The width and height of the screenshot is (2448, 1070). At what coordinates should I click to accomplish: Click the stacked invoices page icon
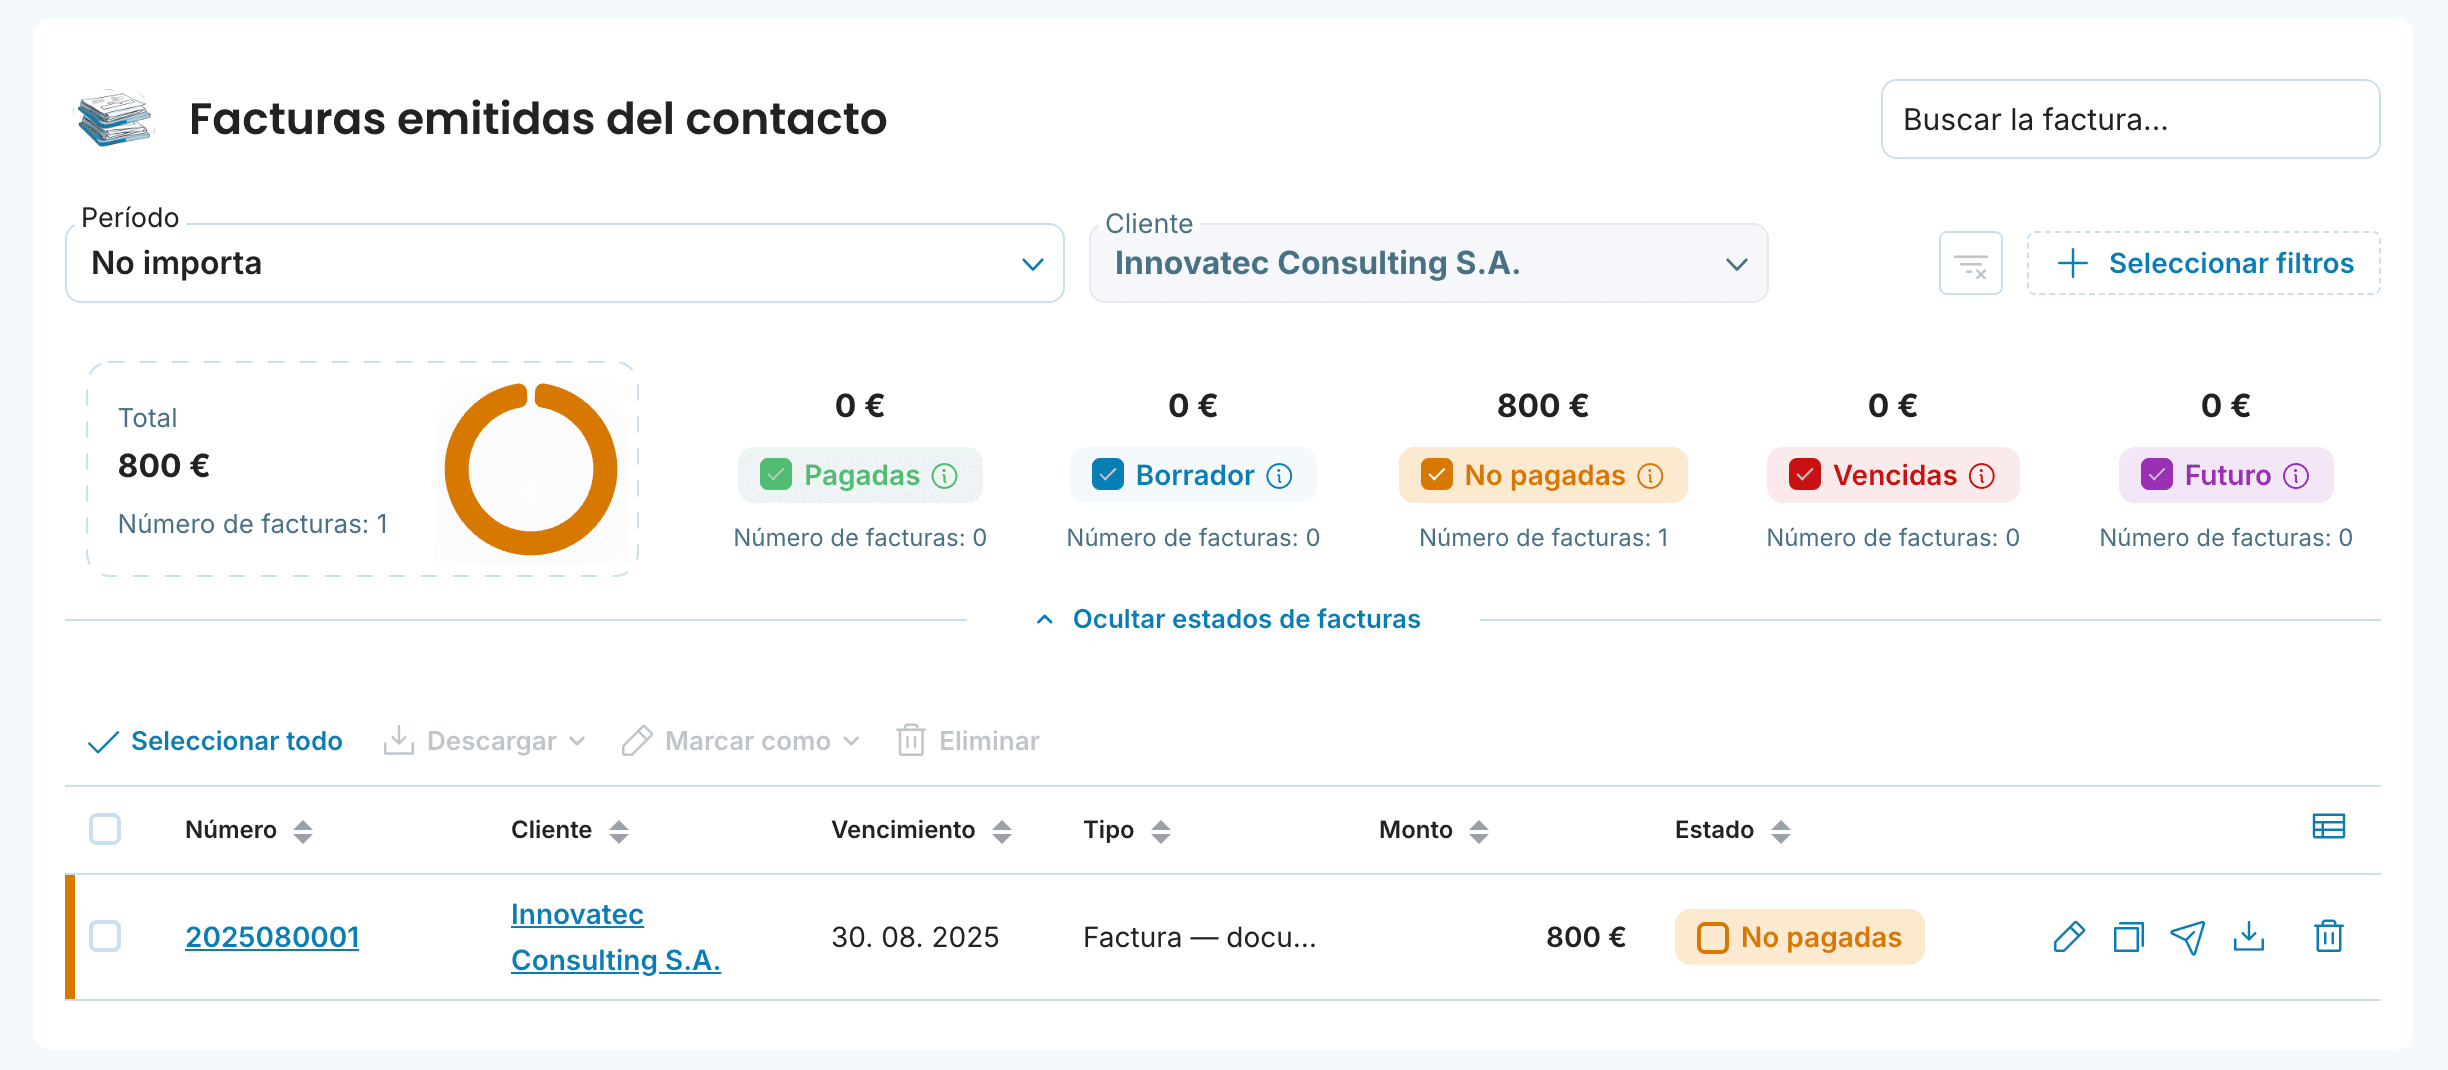(115, 119)
